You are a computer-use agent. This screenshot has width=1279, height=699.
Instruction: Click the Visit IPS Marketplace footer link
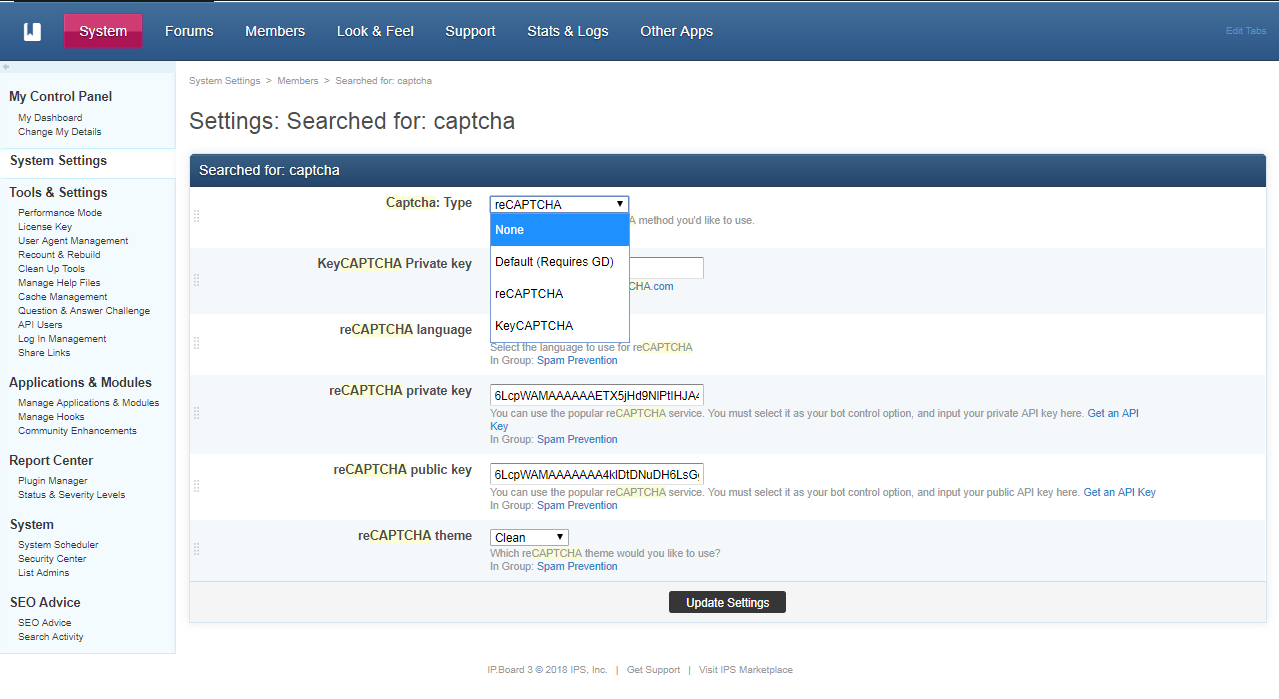tap(746, 670)
